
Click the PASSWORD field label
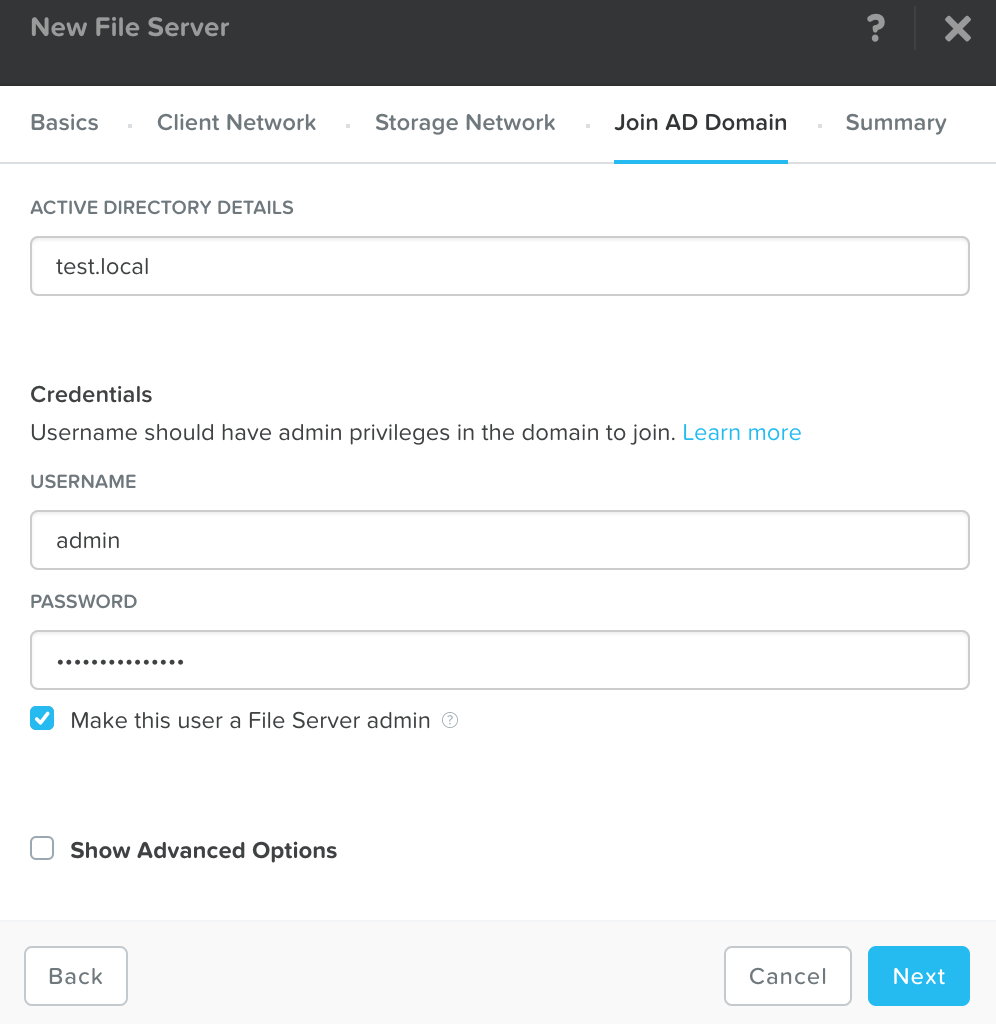click(84, 602)
